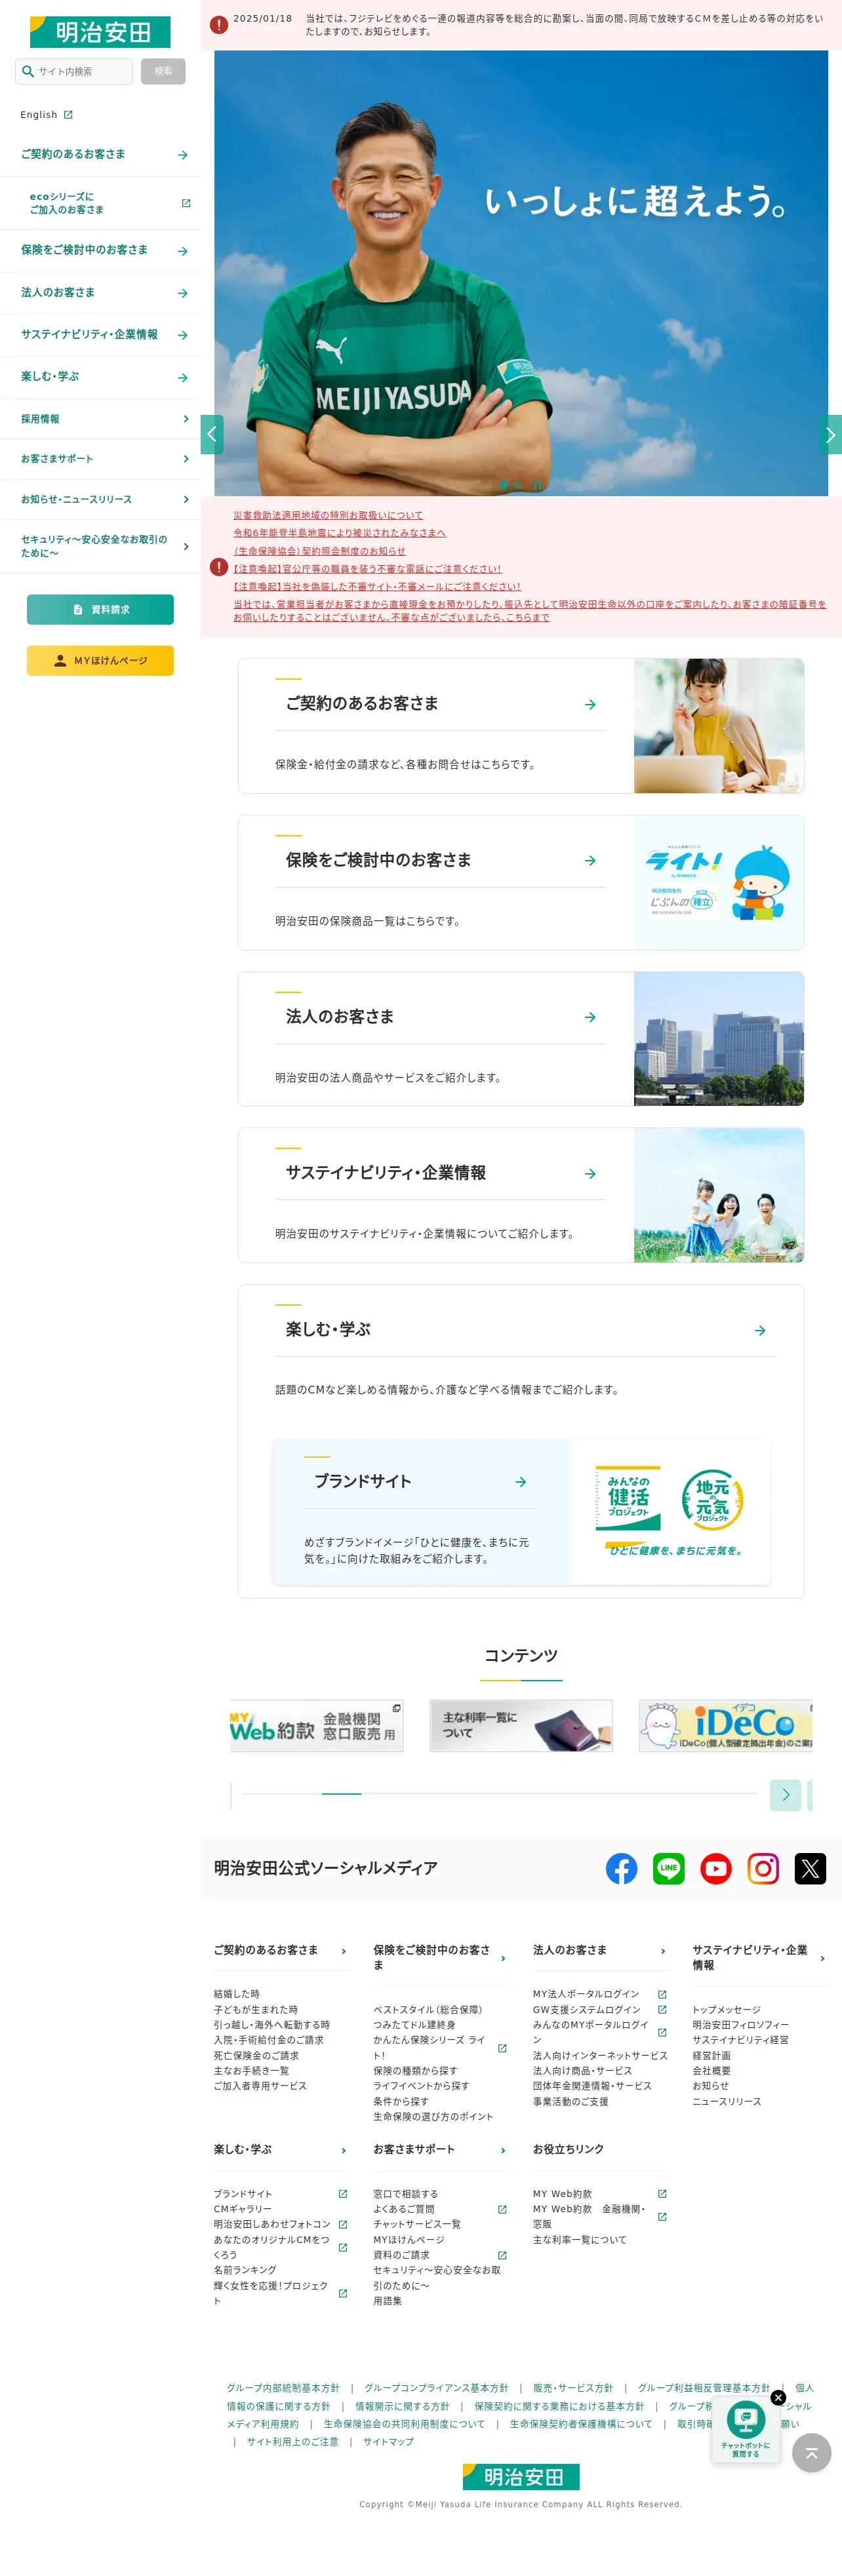842x2576 pixels.
Task: Open 保険をご検討中のお客さま sidebar menu
Action: [100, 250]
